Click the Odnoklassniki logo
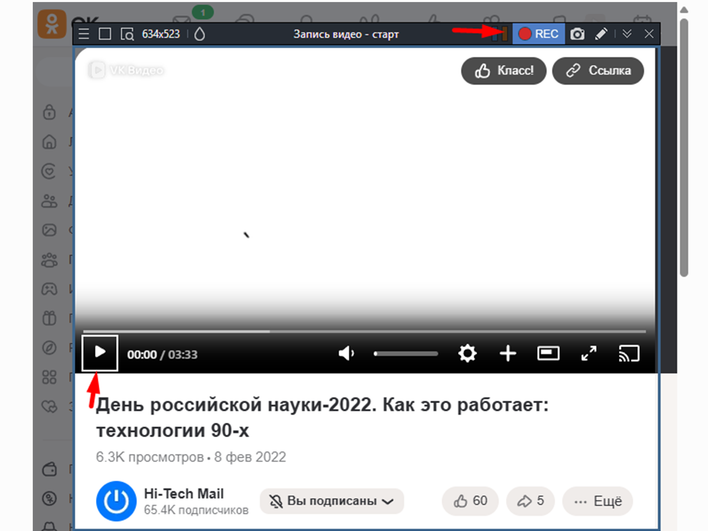 pos(52,24)
